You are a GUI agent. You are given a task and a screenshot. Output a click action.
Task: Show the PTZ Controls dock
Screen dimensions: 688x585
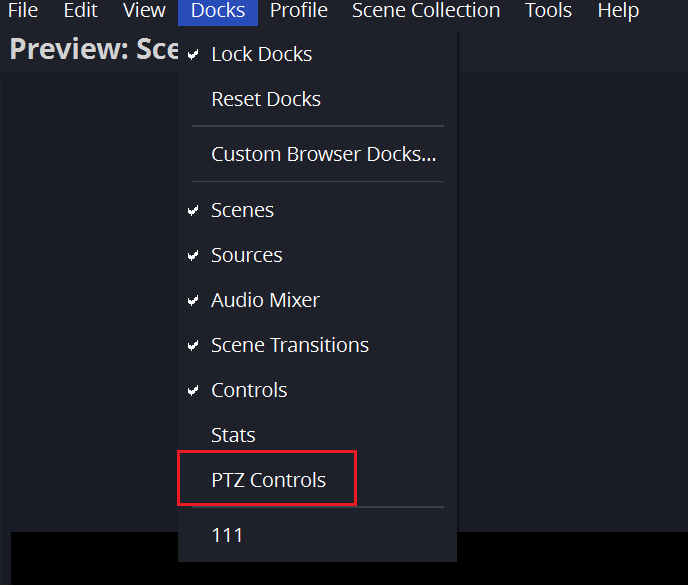[268, 480]
